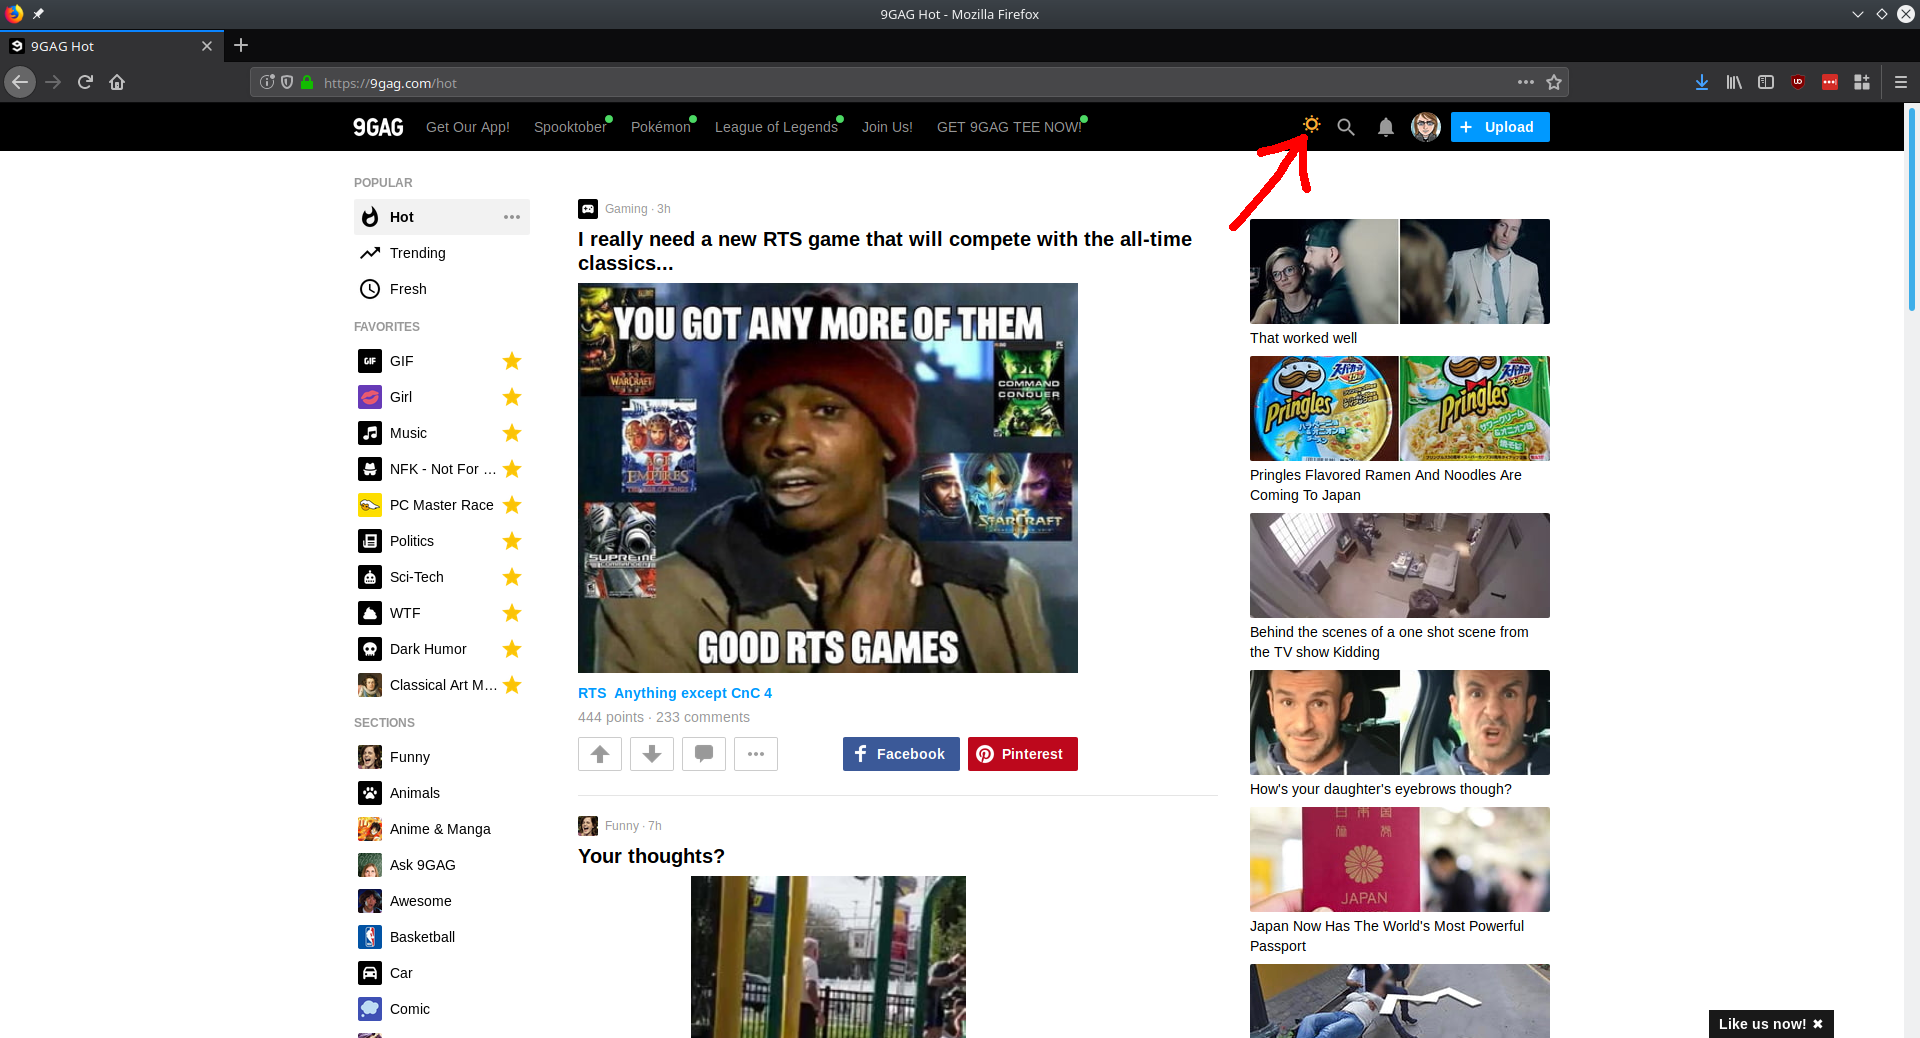1920x1038 pixels.
Task: Open the Spooktober section
Action: [570, 127]
